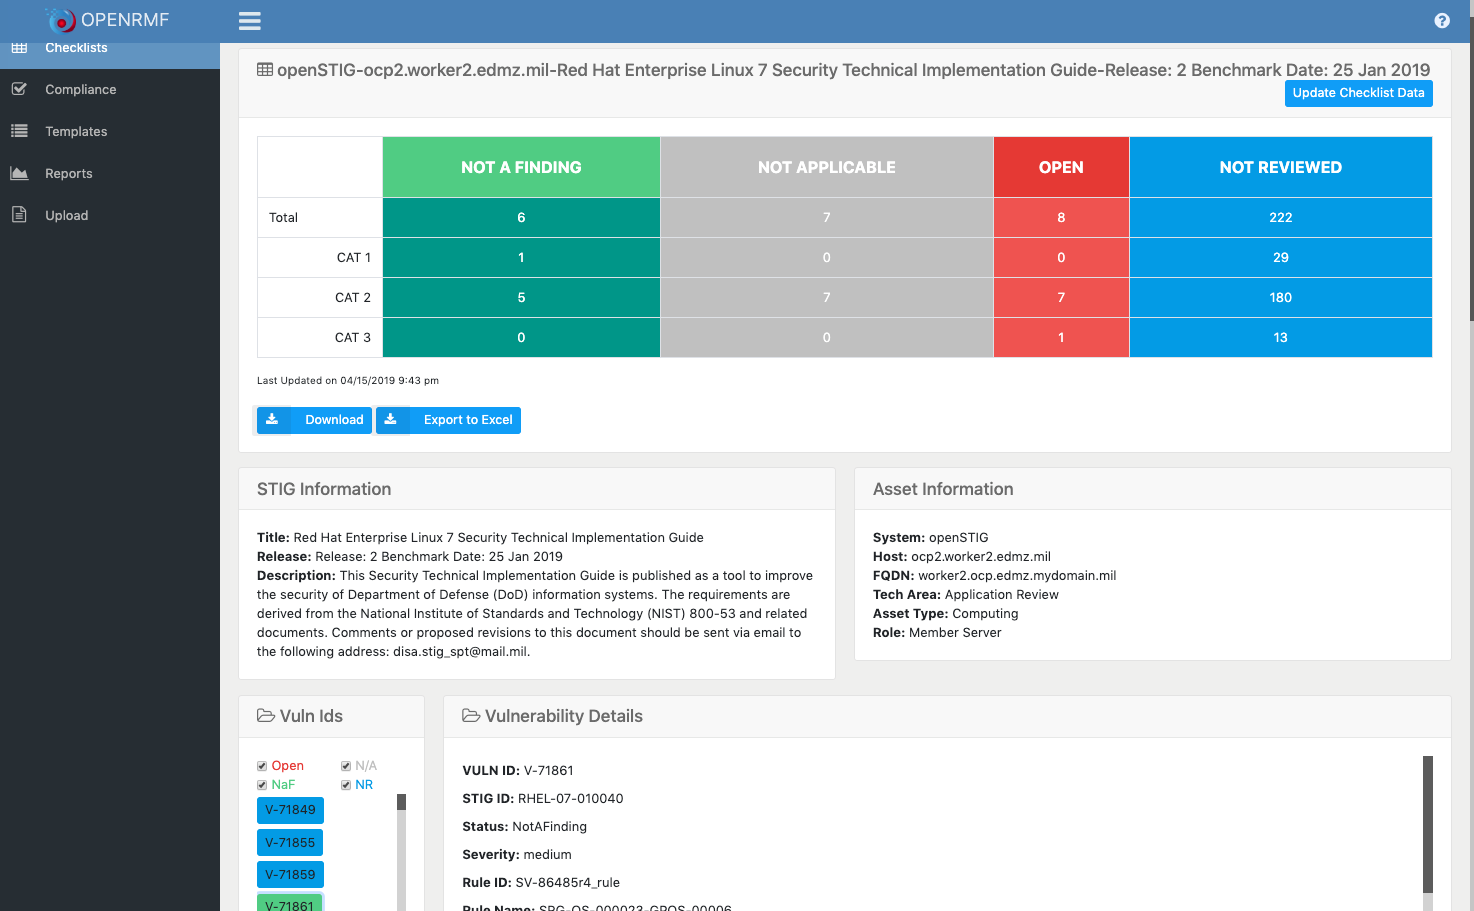1474x911 pixels.
Task: Click the Update Checklist Data button
Action: (1358, 93)
